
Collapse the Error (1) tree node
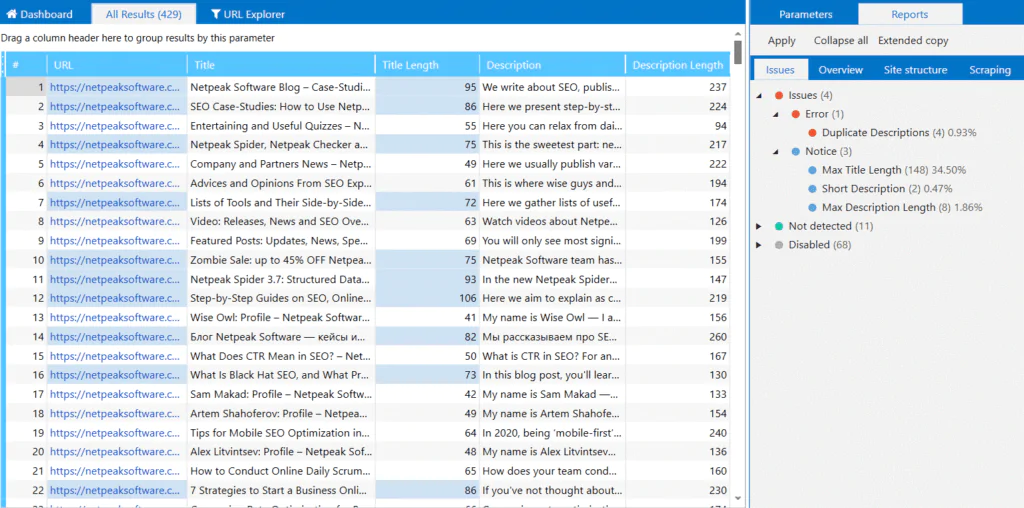pyautogui.click(x=776, y=114)
